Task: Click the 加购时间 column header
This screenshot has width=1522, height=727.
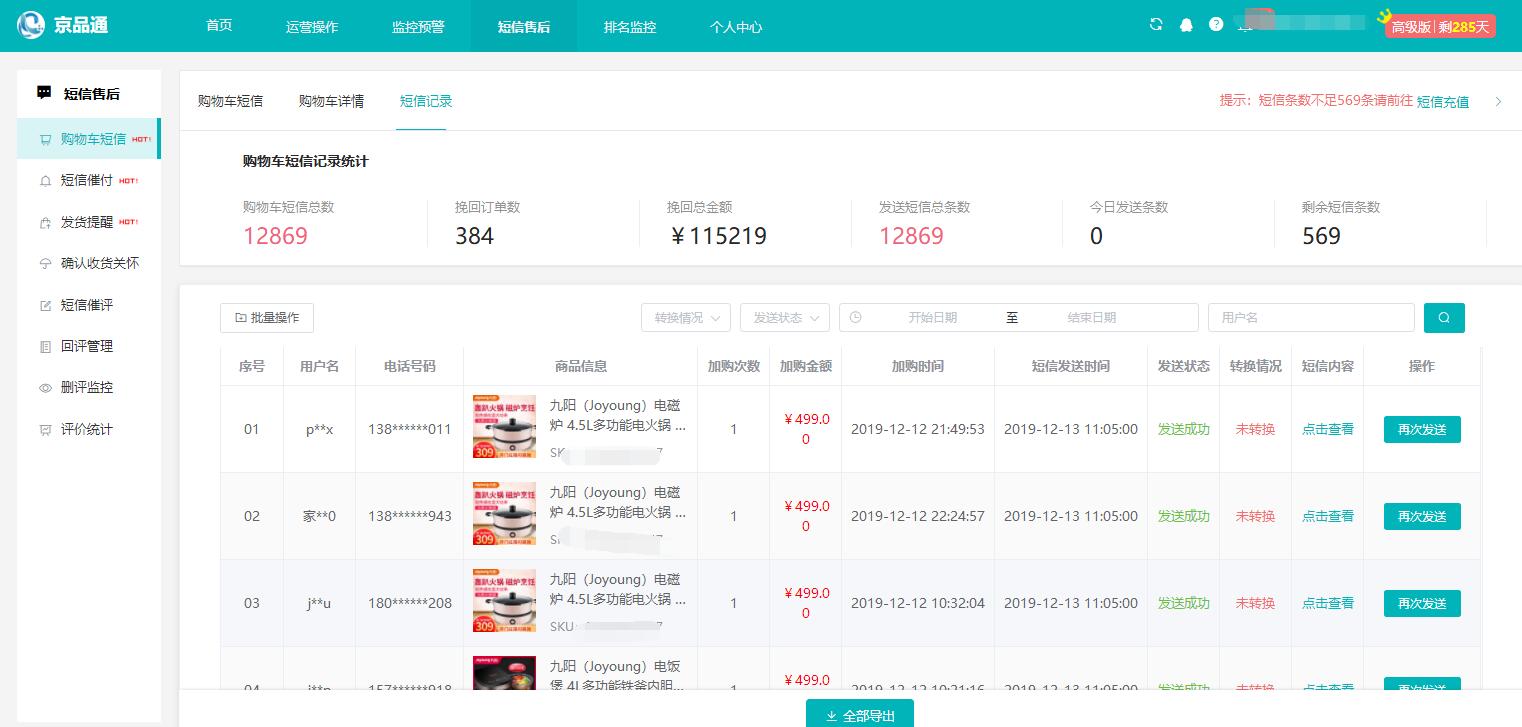Action: [x=918, y=366]
